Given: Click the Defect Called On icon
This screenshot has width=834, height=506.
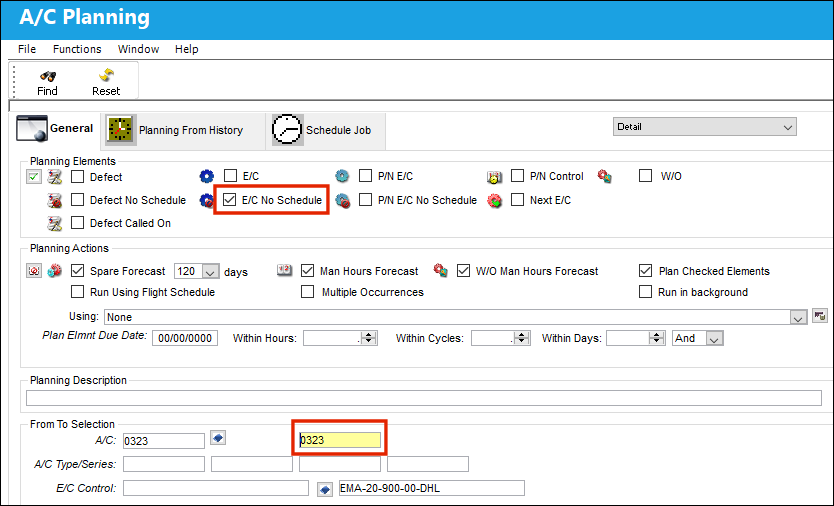Looking at the screenshot, I should [55, 223].
